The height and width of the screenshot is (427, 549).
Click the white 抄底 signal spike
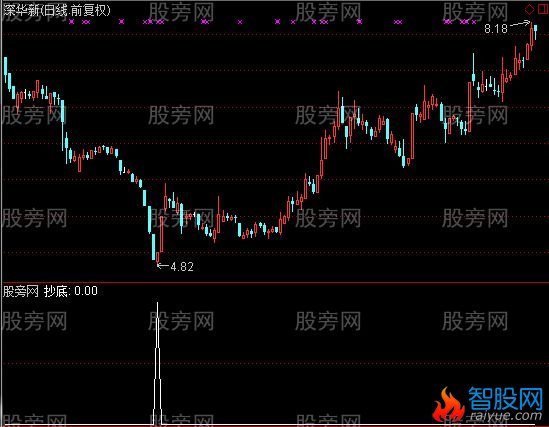click(x=158, y=363)
